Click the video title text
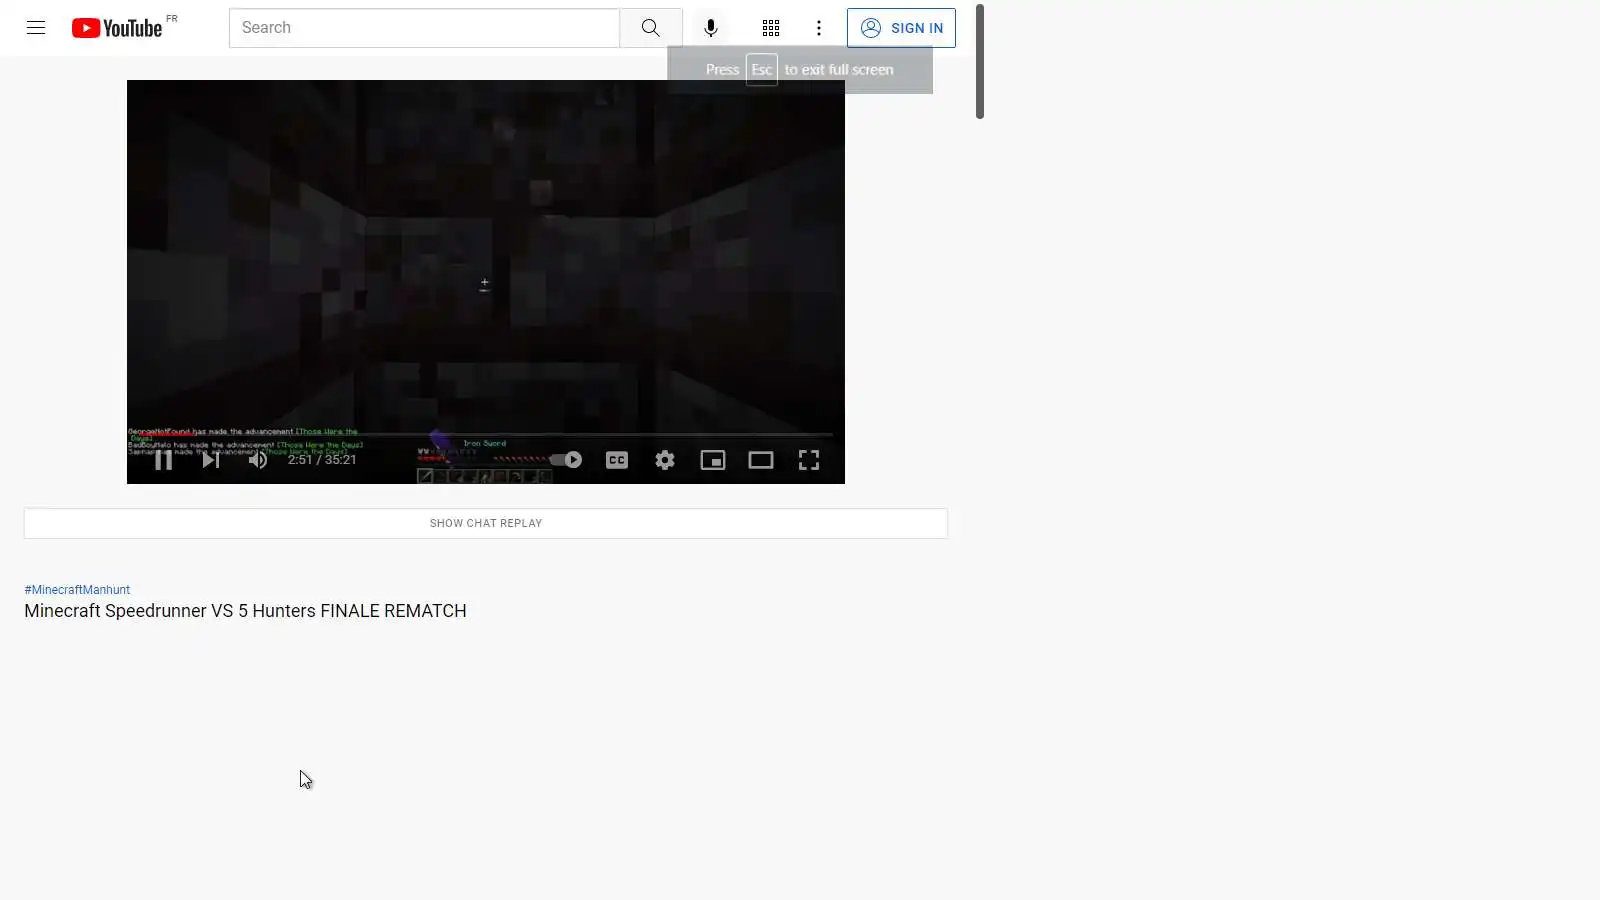Screen dimensions: 1600x900 pos(245,611)
